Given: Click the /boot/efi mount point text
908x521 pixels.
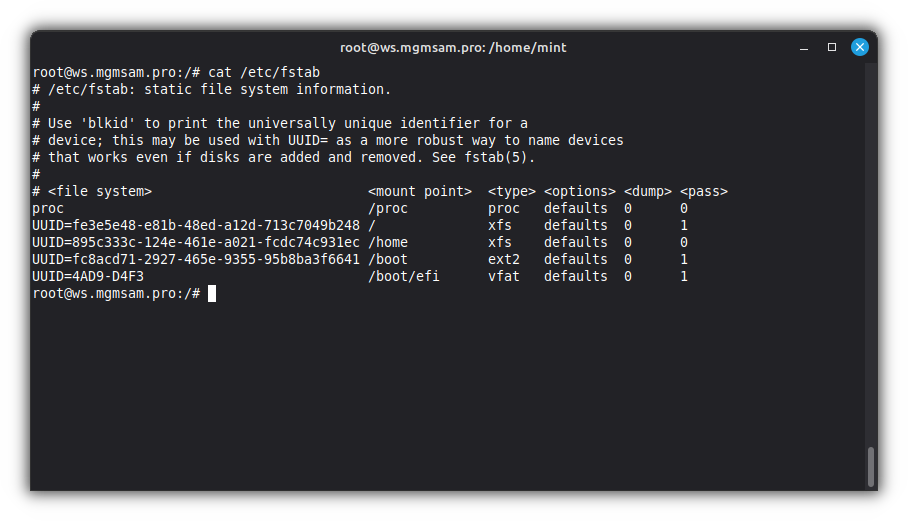Looking at the screenshot, I should [x=404, y=276].
